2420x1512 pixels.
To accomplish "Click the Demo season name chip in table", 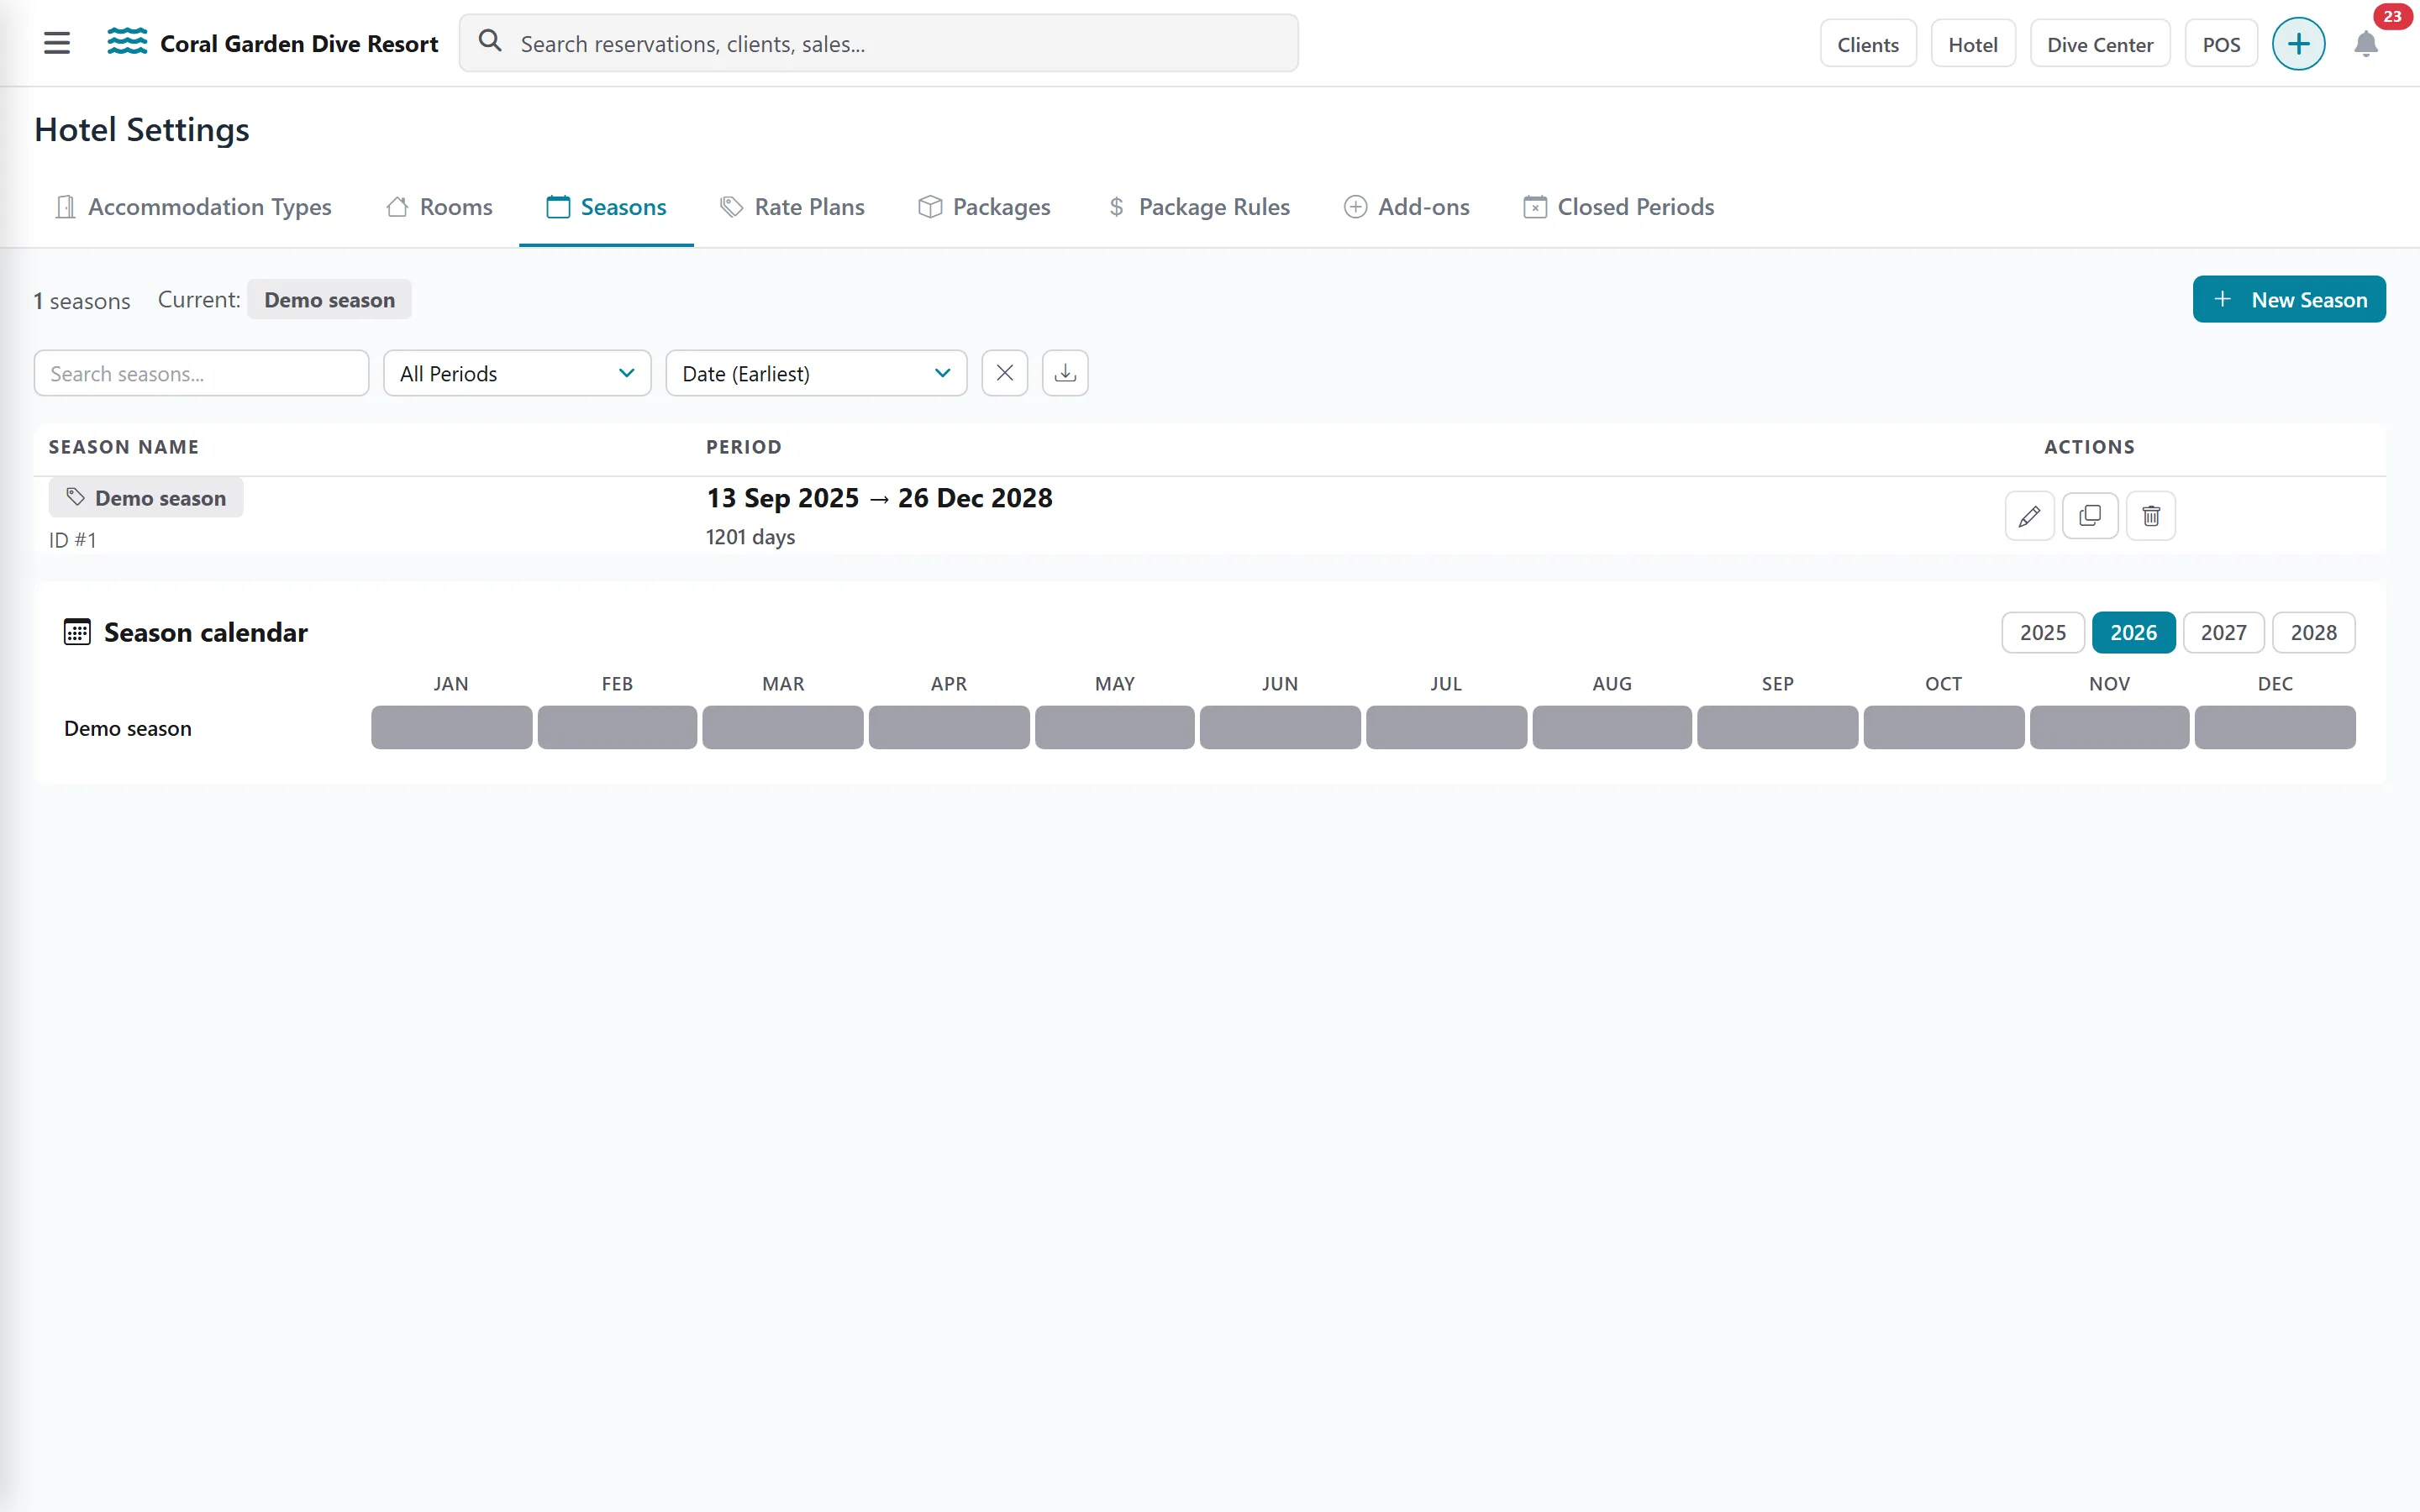I will 146,498.
